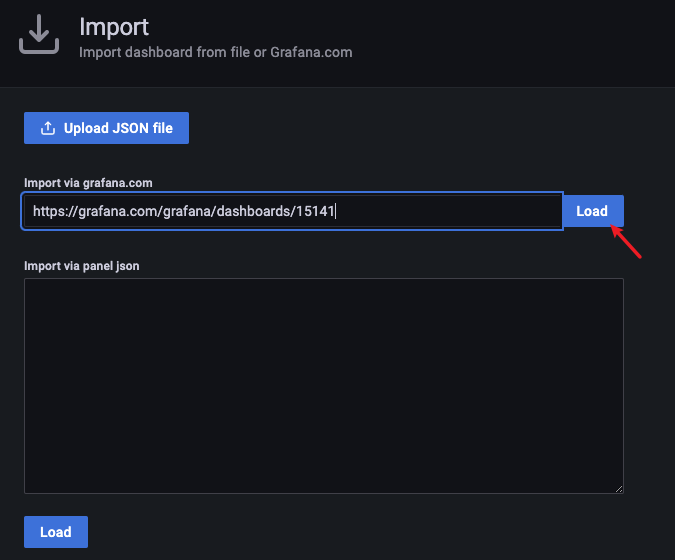Image resolution: width=675 pixels, height=560 pixels.
Task: Click the 'Import' page heading
Action: click(x=114, y=27)
